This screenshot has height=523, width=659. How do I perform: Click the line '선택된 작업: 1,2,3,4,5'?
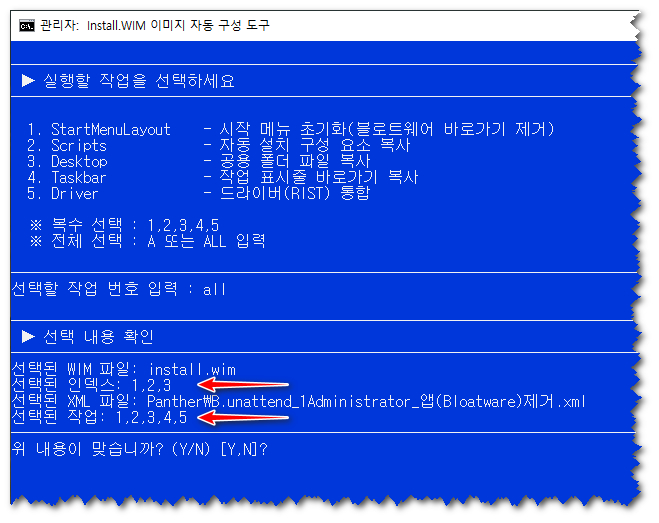99,417
